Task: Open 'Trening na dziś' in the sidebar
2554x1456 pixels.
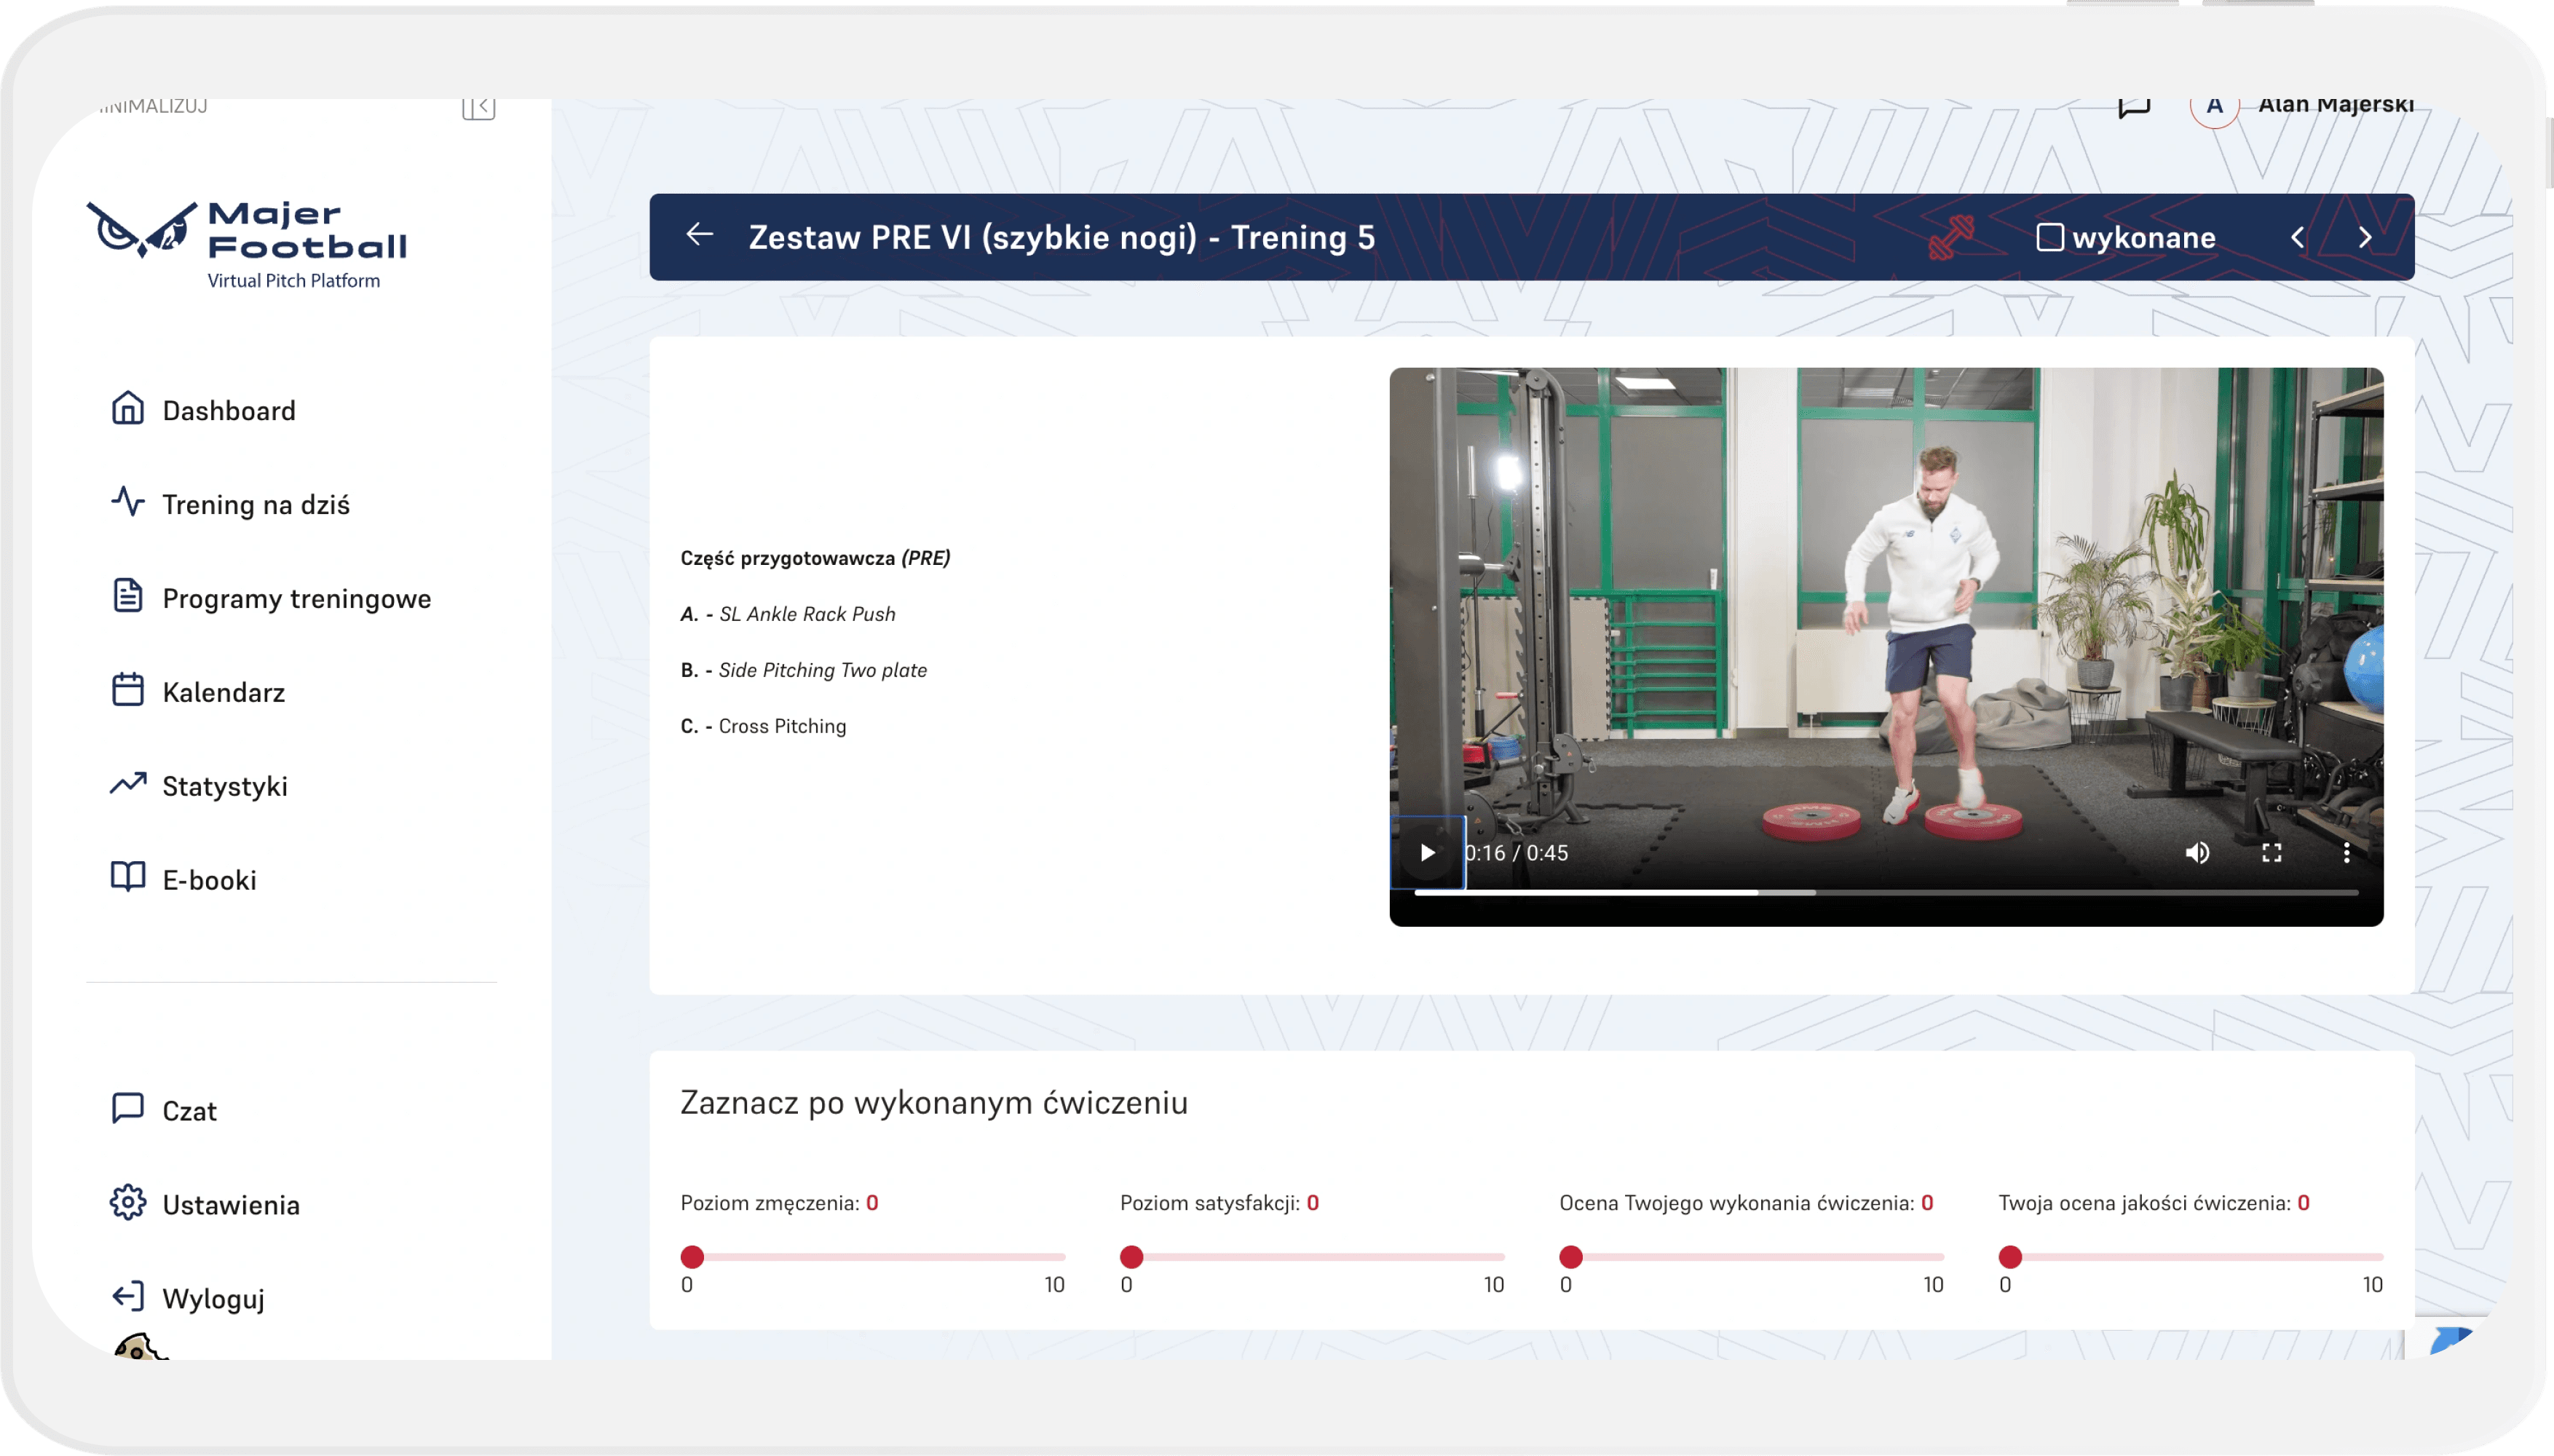Action: pos(255,504)
